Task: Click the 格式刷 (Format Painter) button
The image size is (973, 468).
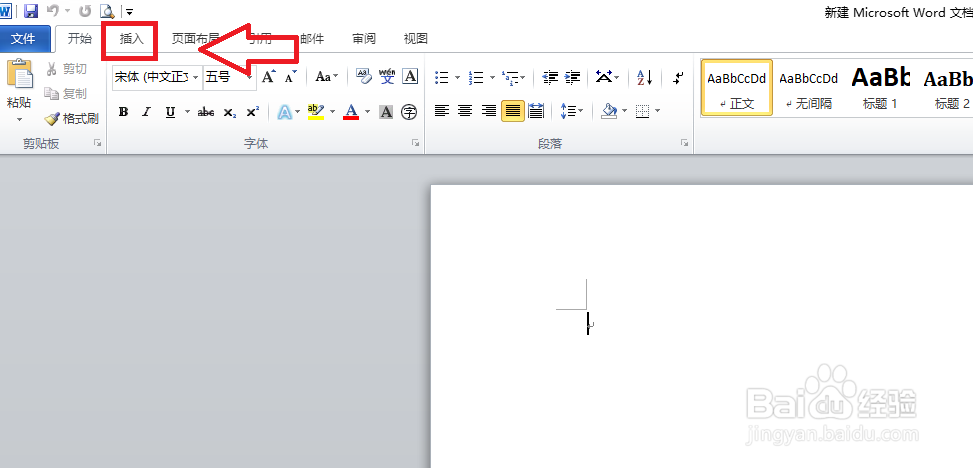Action: pyautogui.click(x=72, y=119)
